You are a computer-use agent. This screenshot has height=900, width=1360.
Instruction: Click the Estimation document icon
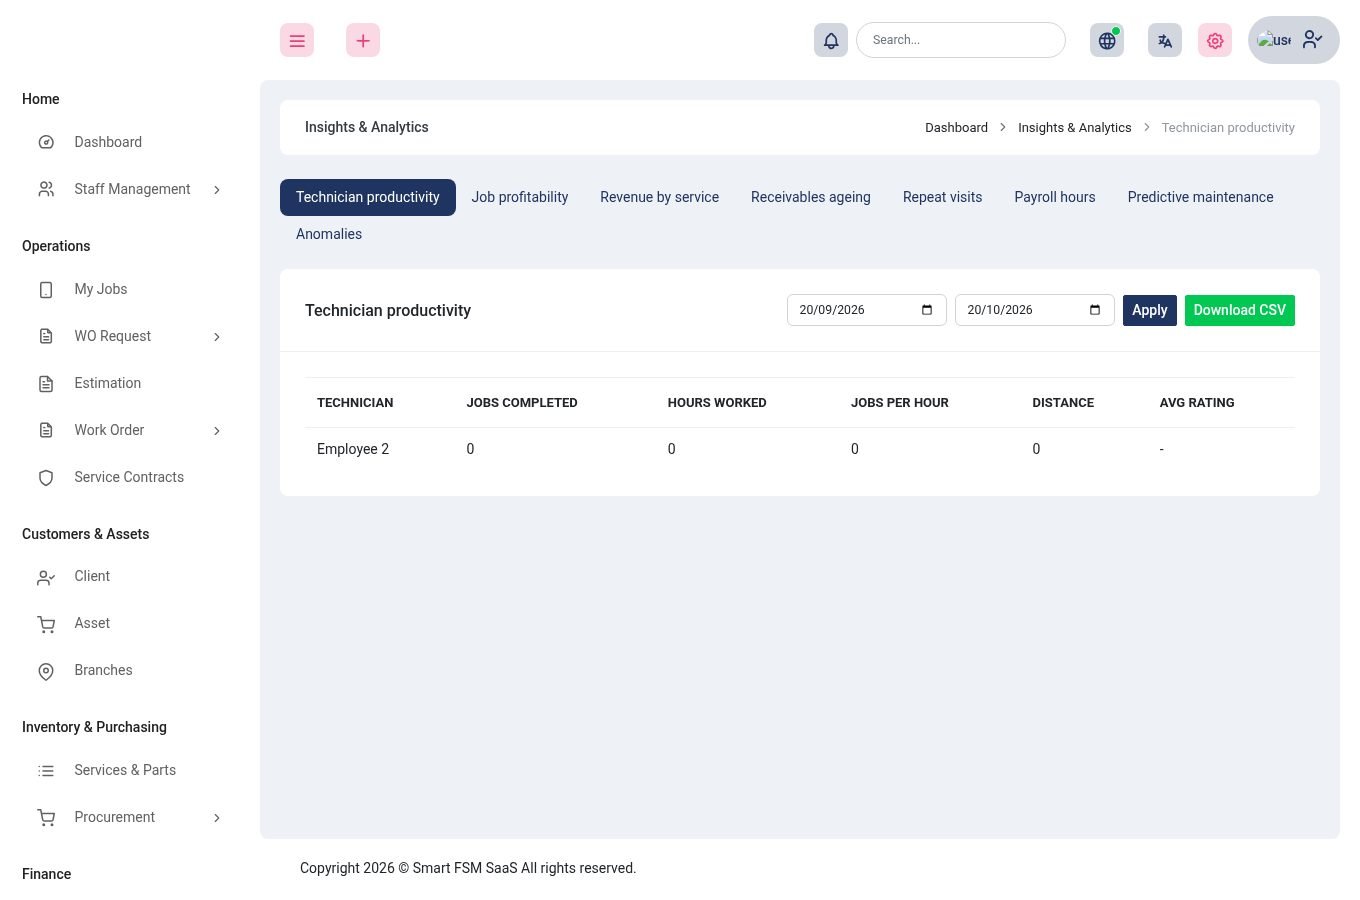coord(46,383)
